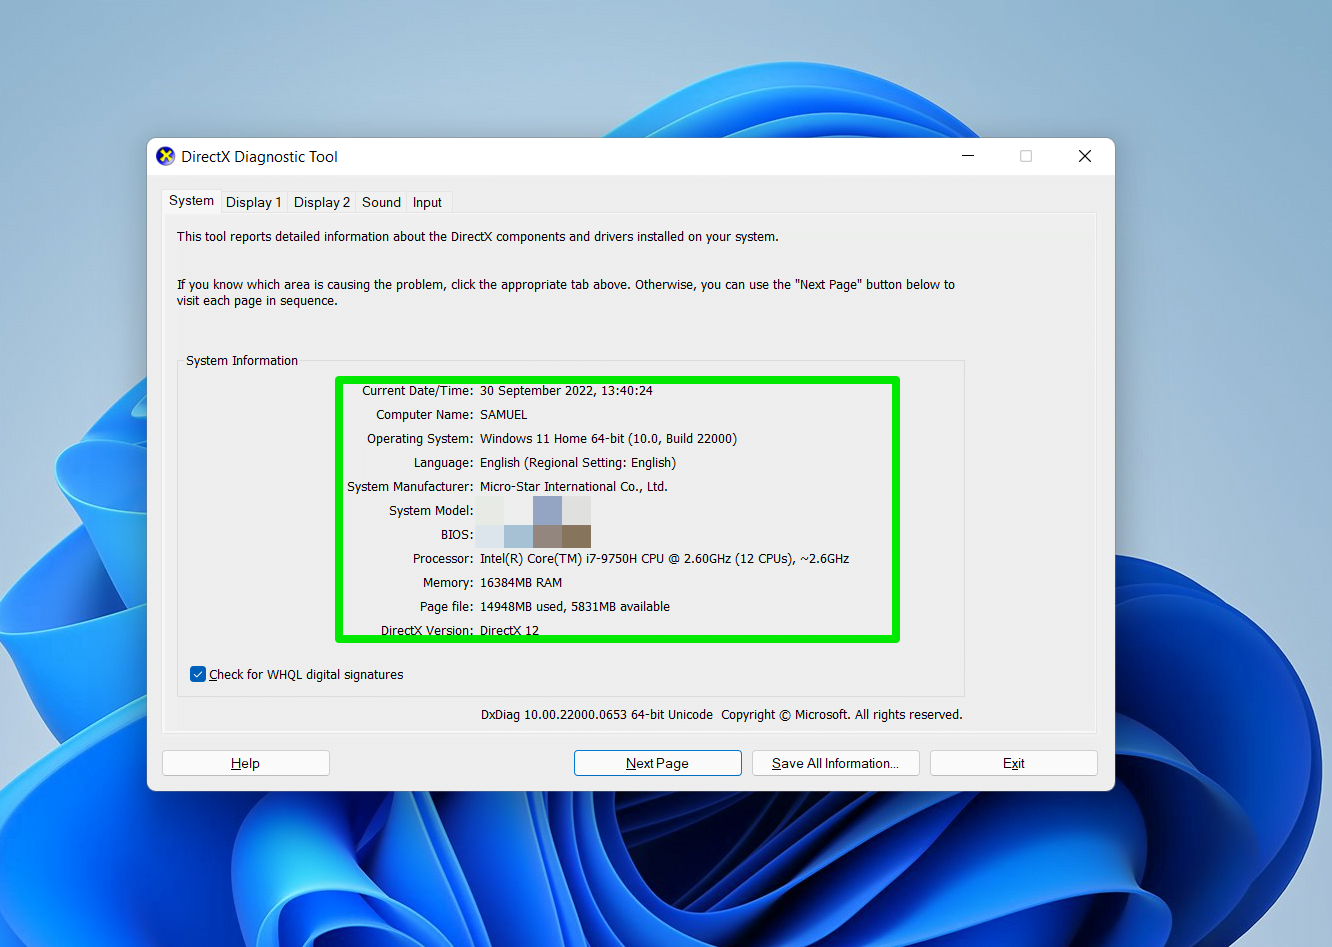Click the Copyright © Microsoft text
1332x947 pixels.
[842, 715]
